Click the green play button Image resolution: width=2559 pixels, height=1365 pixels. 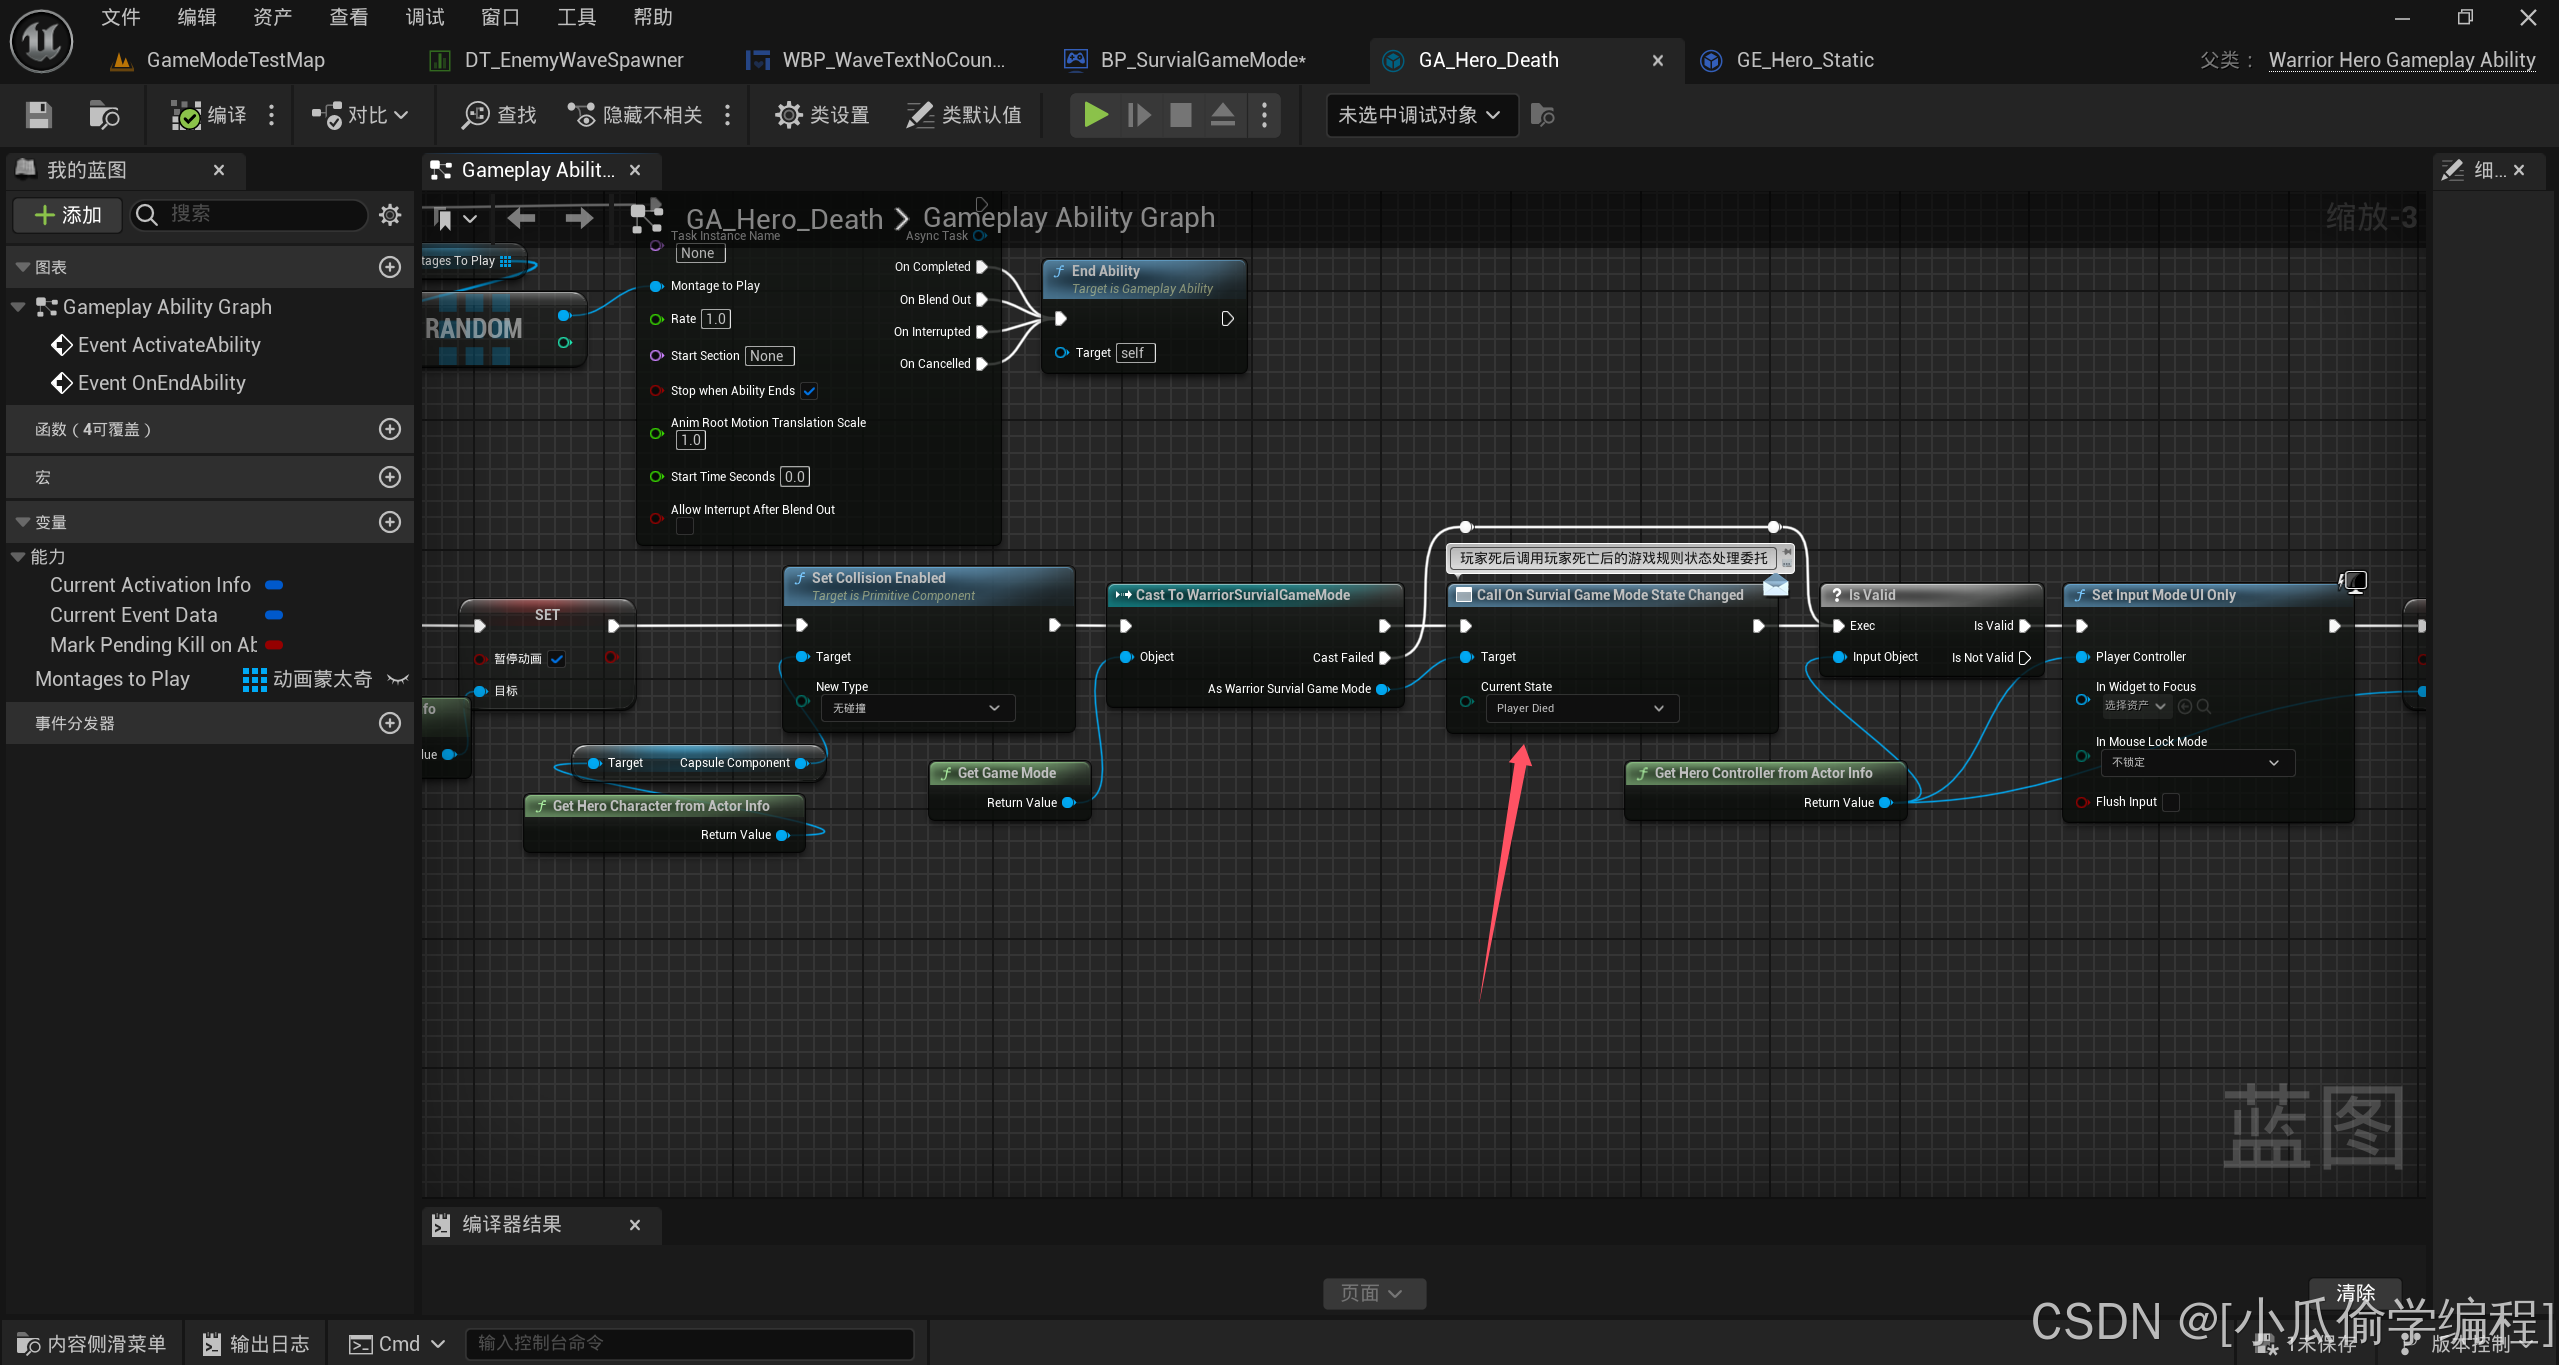tap(1096, 115)
